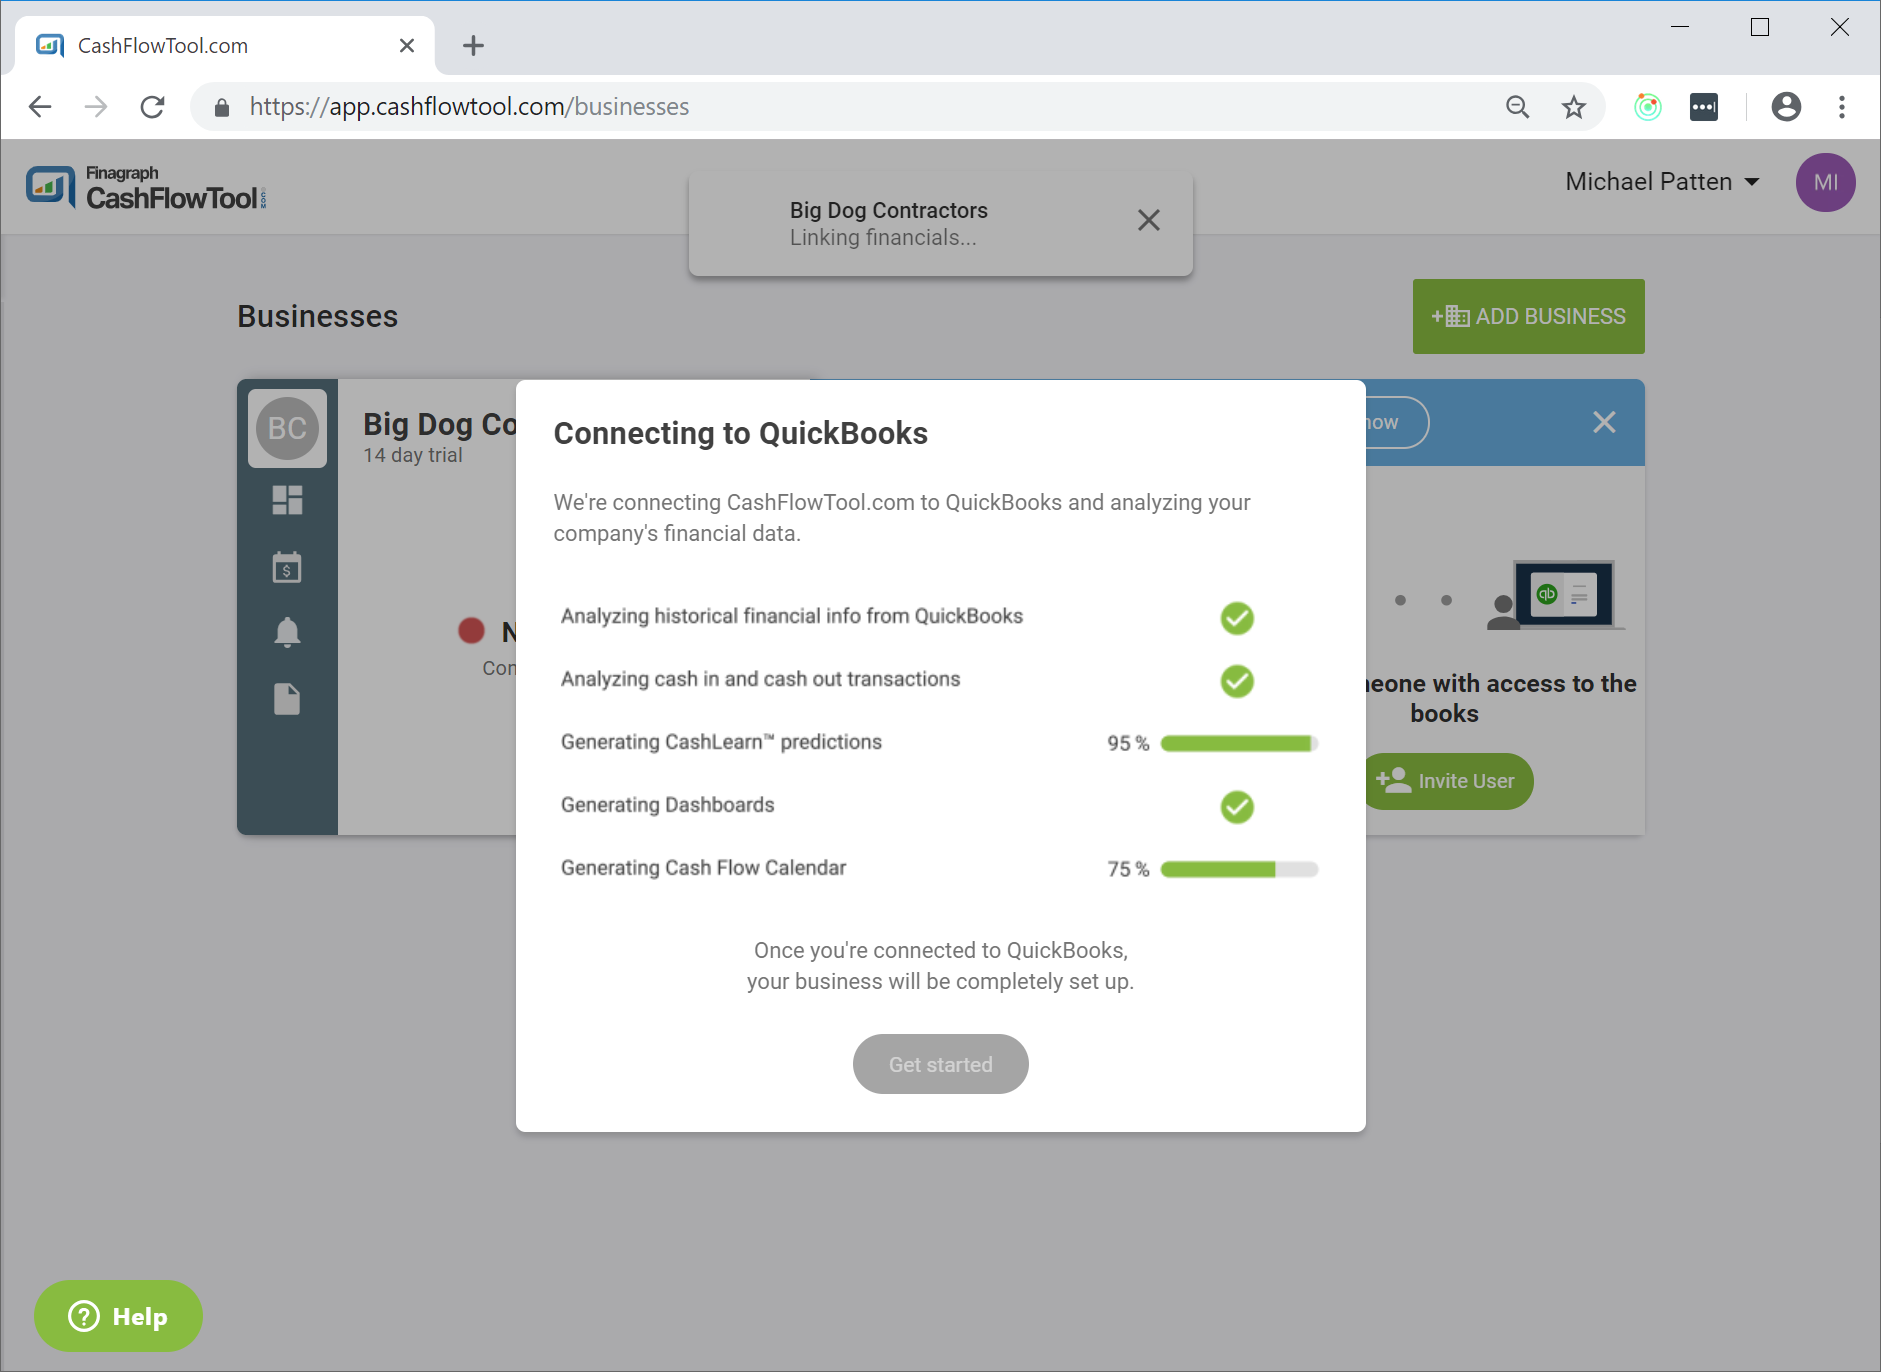Open the Chrome three-dot menu

click(x=1842, y=107)
